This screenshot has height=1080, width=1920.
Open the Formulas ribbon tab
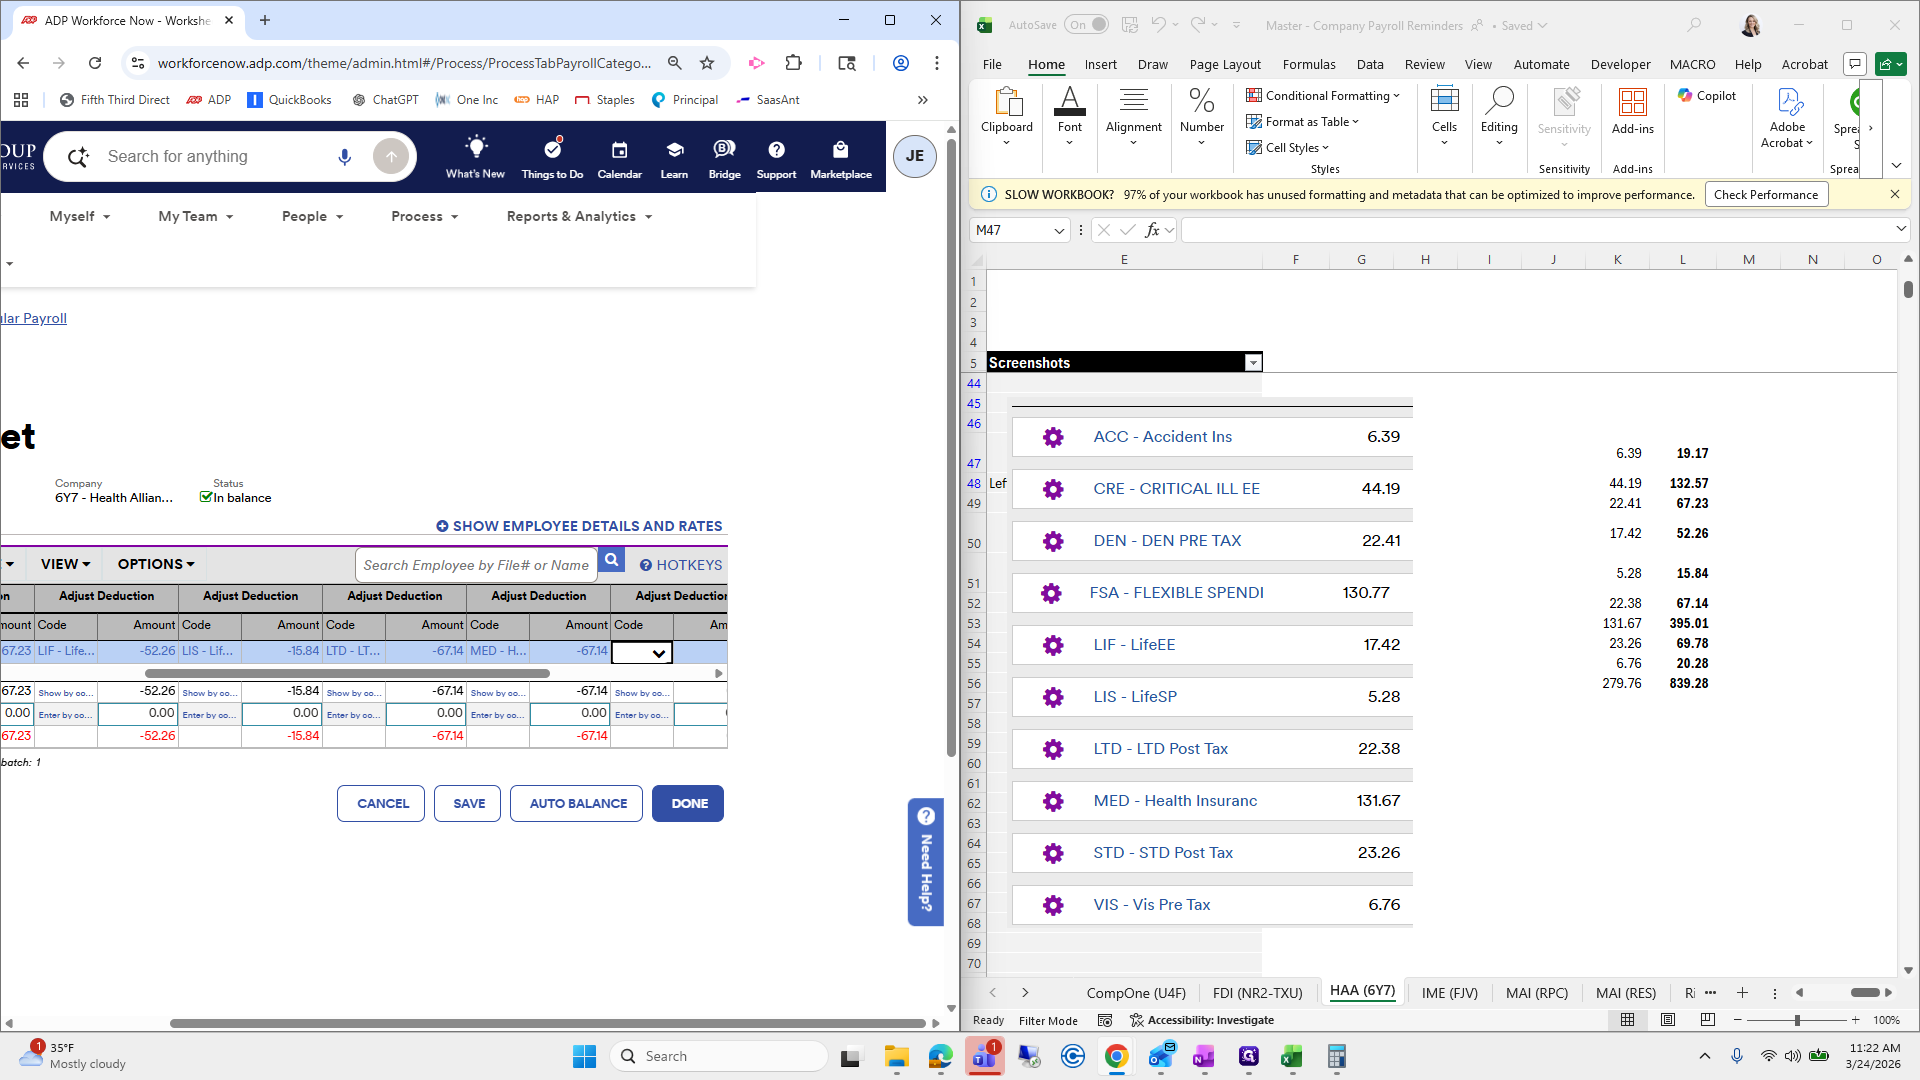1308,63
